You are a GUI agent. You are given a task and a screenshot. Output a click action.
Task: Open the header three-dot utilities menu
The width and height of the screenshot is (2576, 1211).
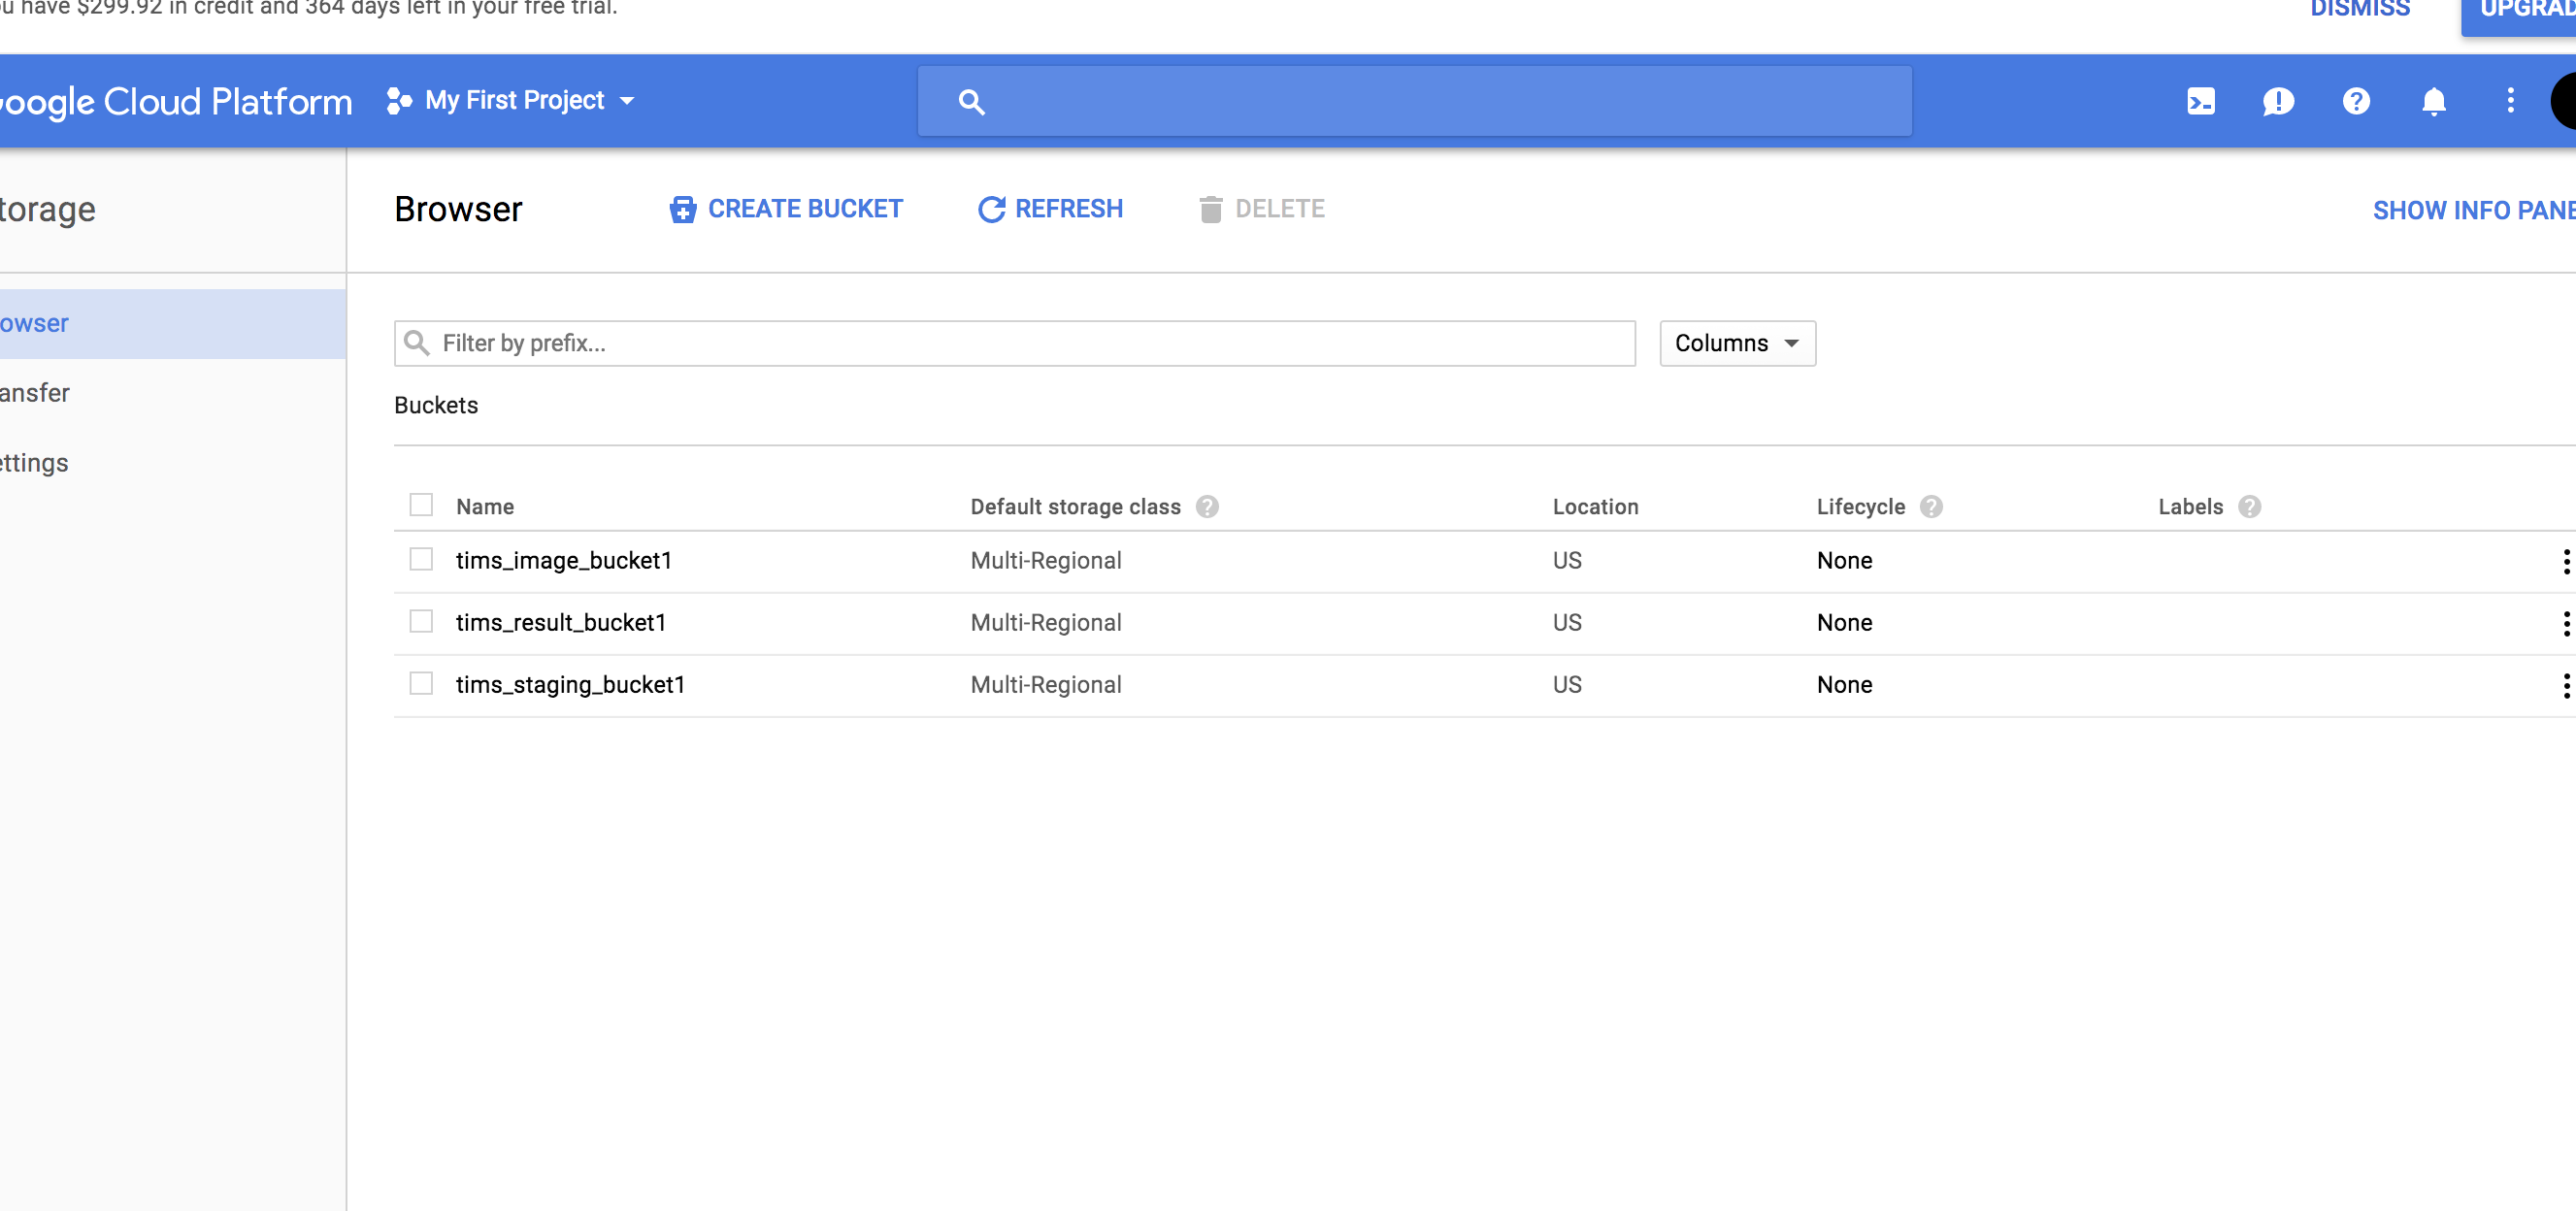pyautogui.click(x=2510, y=101)
